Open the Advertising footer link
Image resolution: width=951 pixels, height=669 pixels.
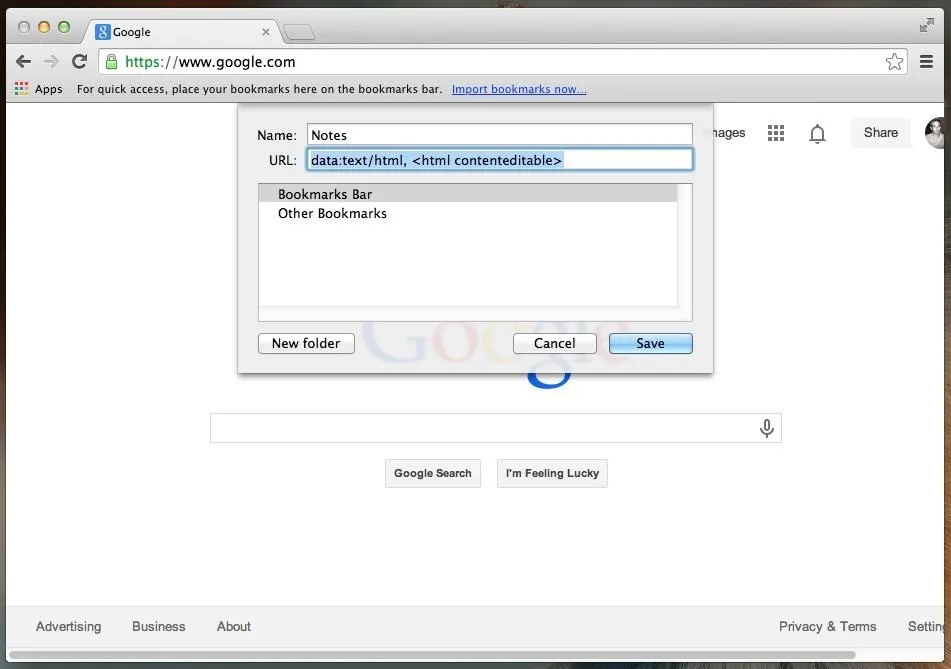[69, 627]
